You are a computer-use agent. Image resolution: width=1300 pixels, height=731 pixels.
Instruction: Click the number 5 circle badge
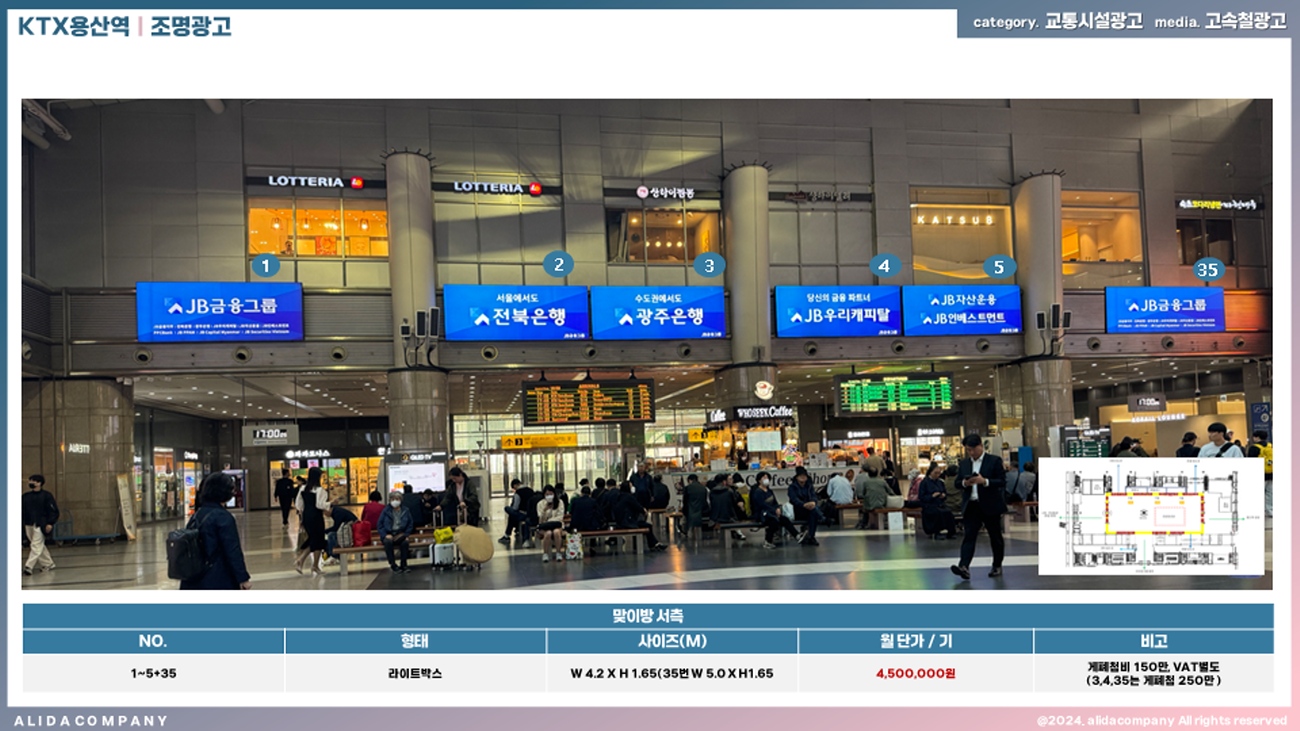click(x=998, y=267)
